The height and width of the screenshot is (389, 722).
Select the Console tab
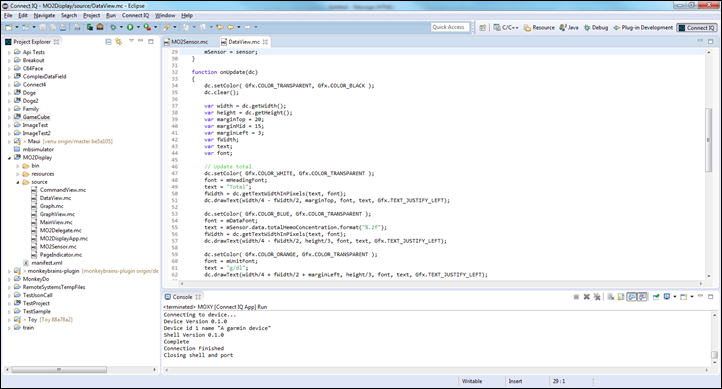182,297
